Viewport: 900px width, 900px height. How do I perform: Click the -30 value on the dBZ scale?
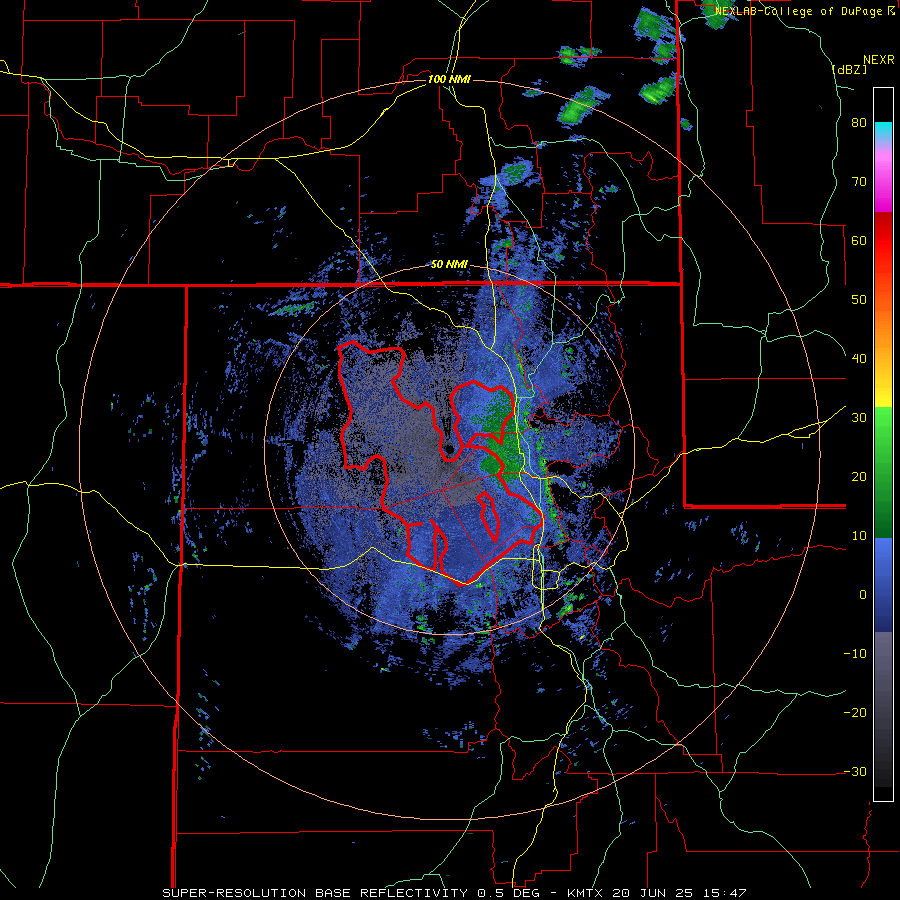click(855, 772)
